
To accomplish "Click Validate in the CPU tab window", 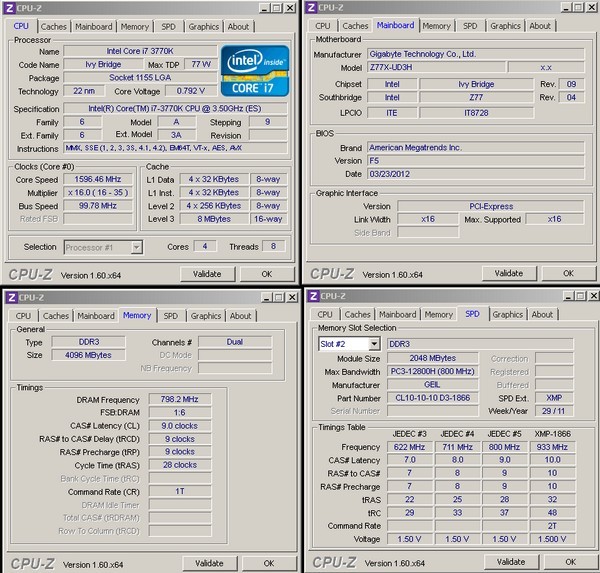I will tap(207, 274).
